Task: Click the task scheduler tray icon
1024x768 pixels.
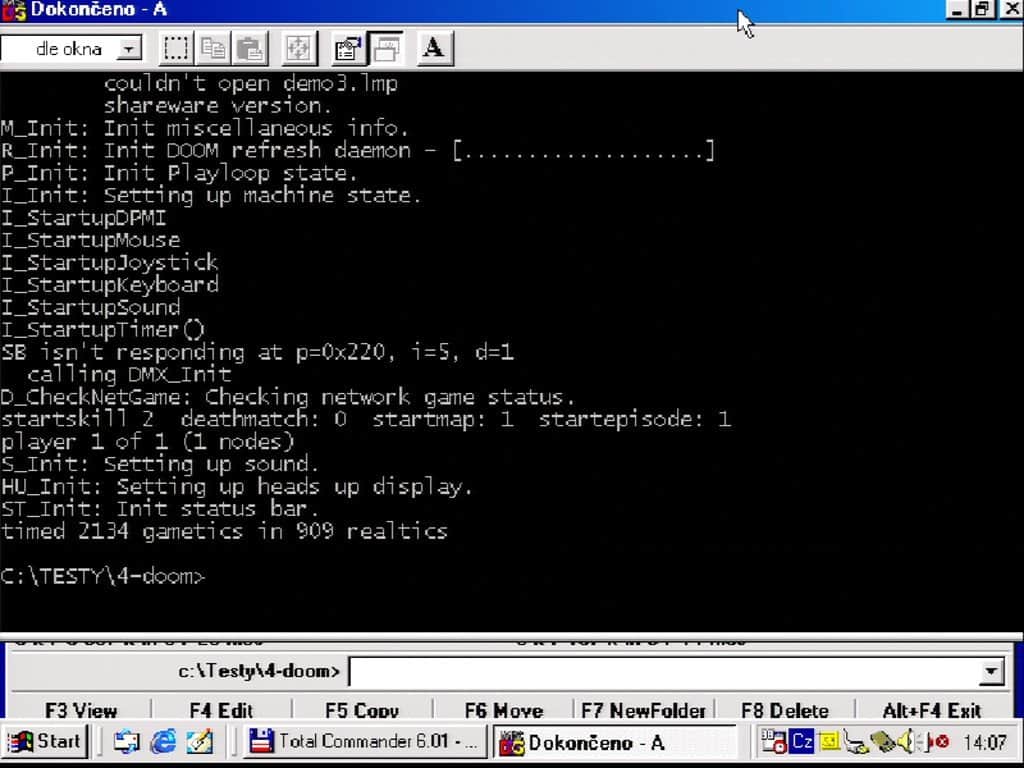Action: [773, 741]
